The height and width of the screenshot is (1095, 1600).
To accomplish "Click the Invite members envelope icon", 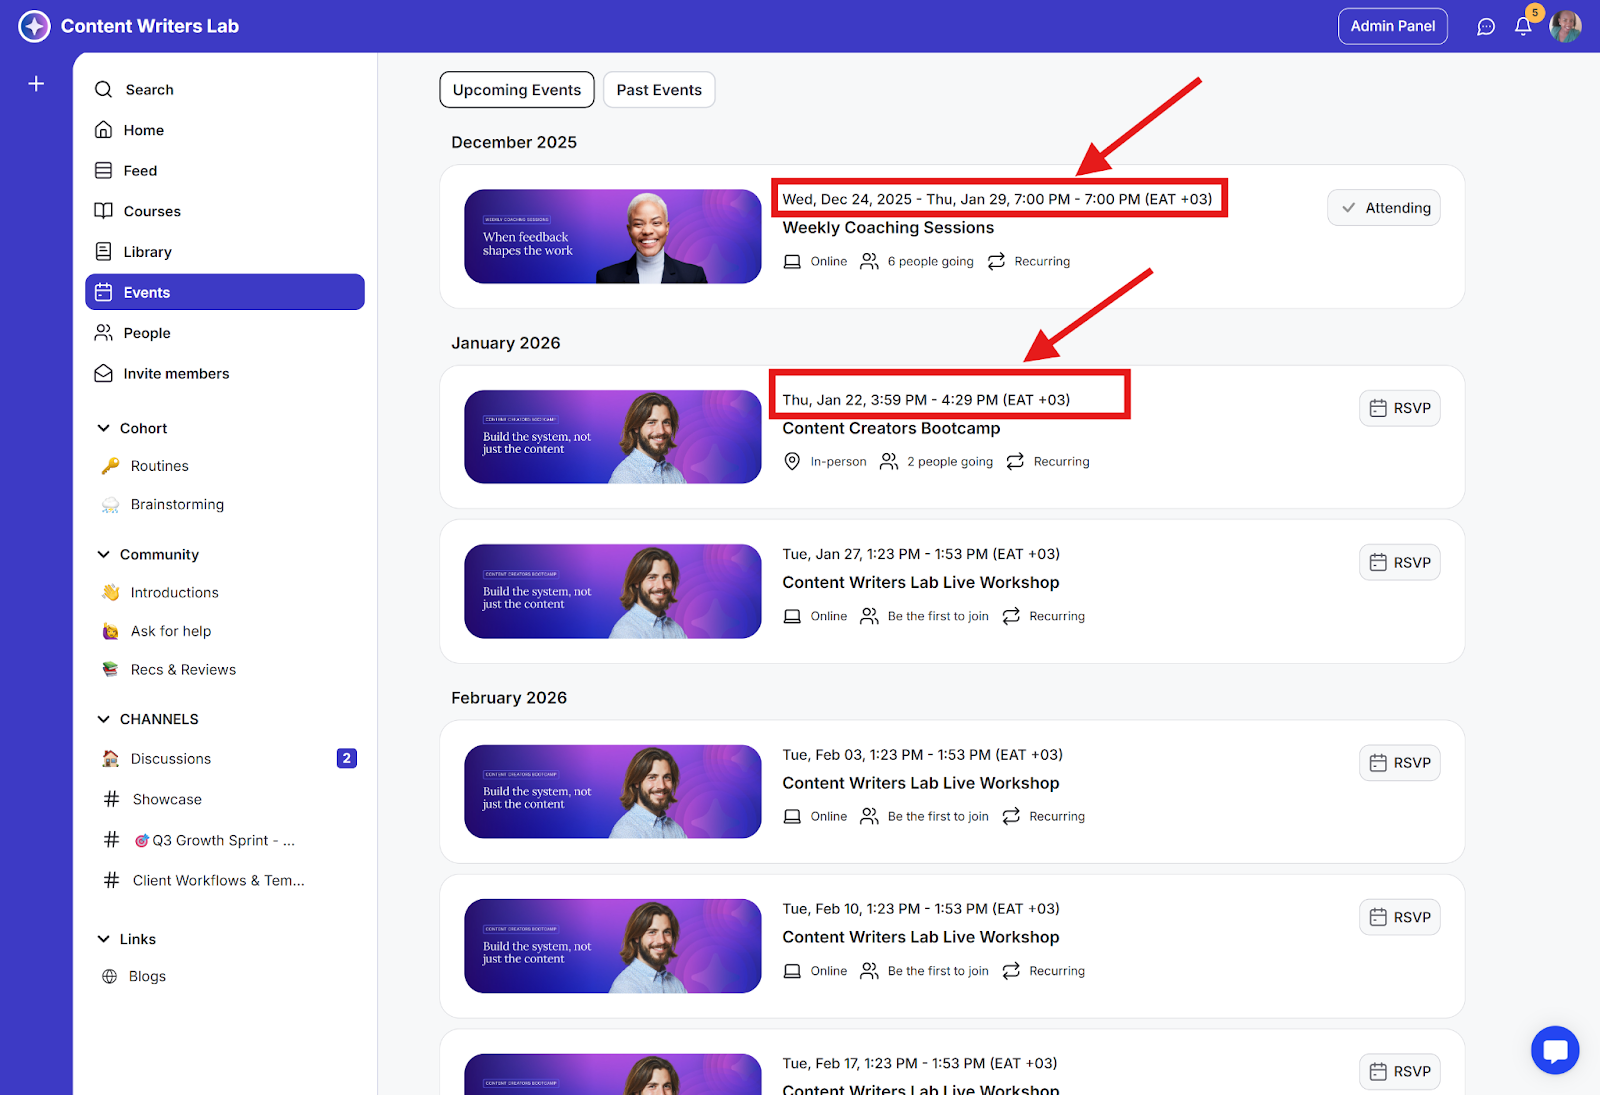I will [x=103, y=374].
